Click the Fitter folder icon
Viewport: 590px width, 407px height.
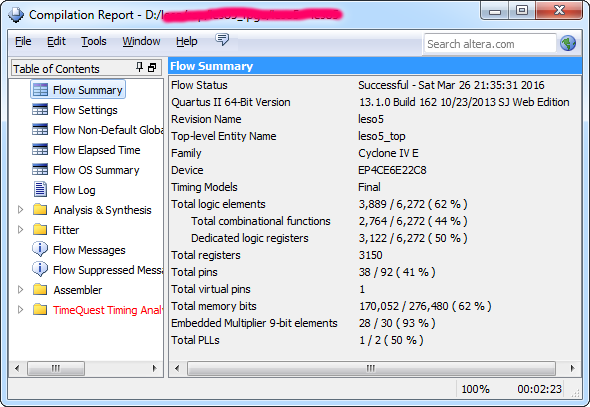[40, 229]
